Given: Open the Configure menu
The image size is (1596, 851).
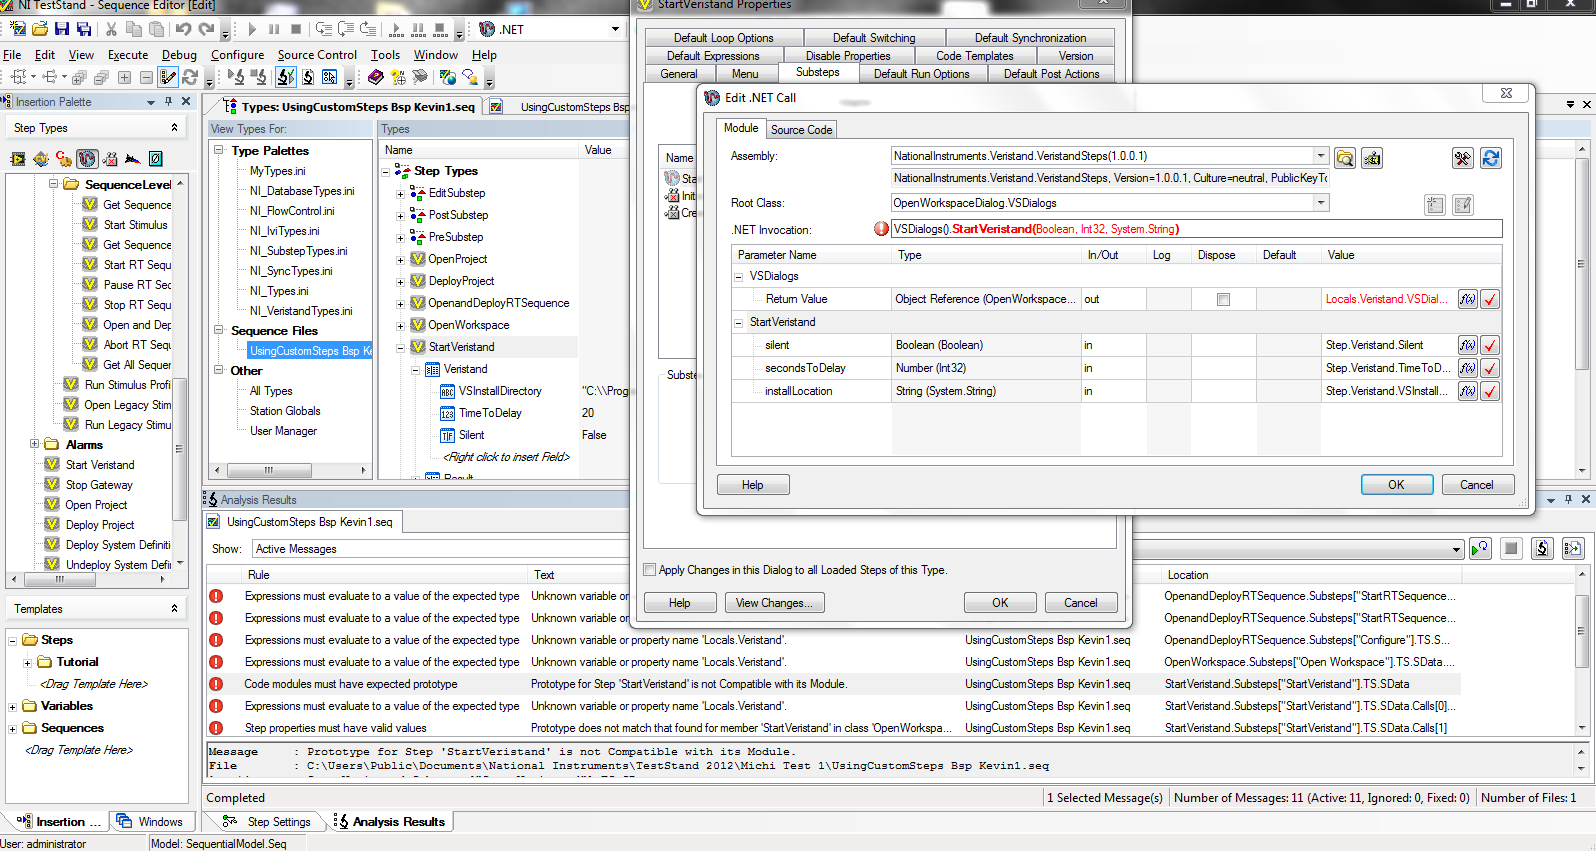Looking at the screenshot, I should [238, 55].
